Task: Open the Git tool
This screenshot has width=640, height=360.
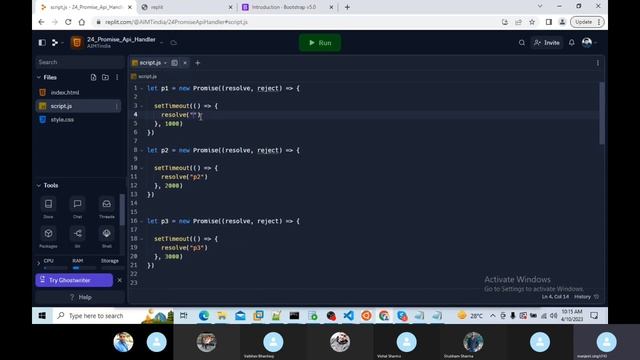Action: [78, 237]
